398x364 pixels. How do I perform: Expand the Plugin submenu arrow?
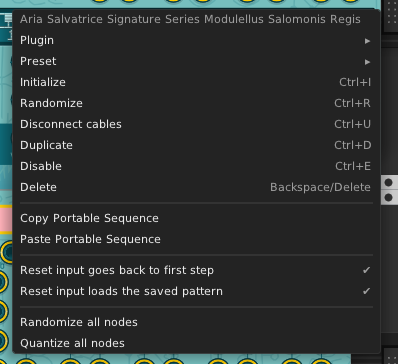click(x=367, y=41)
